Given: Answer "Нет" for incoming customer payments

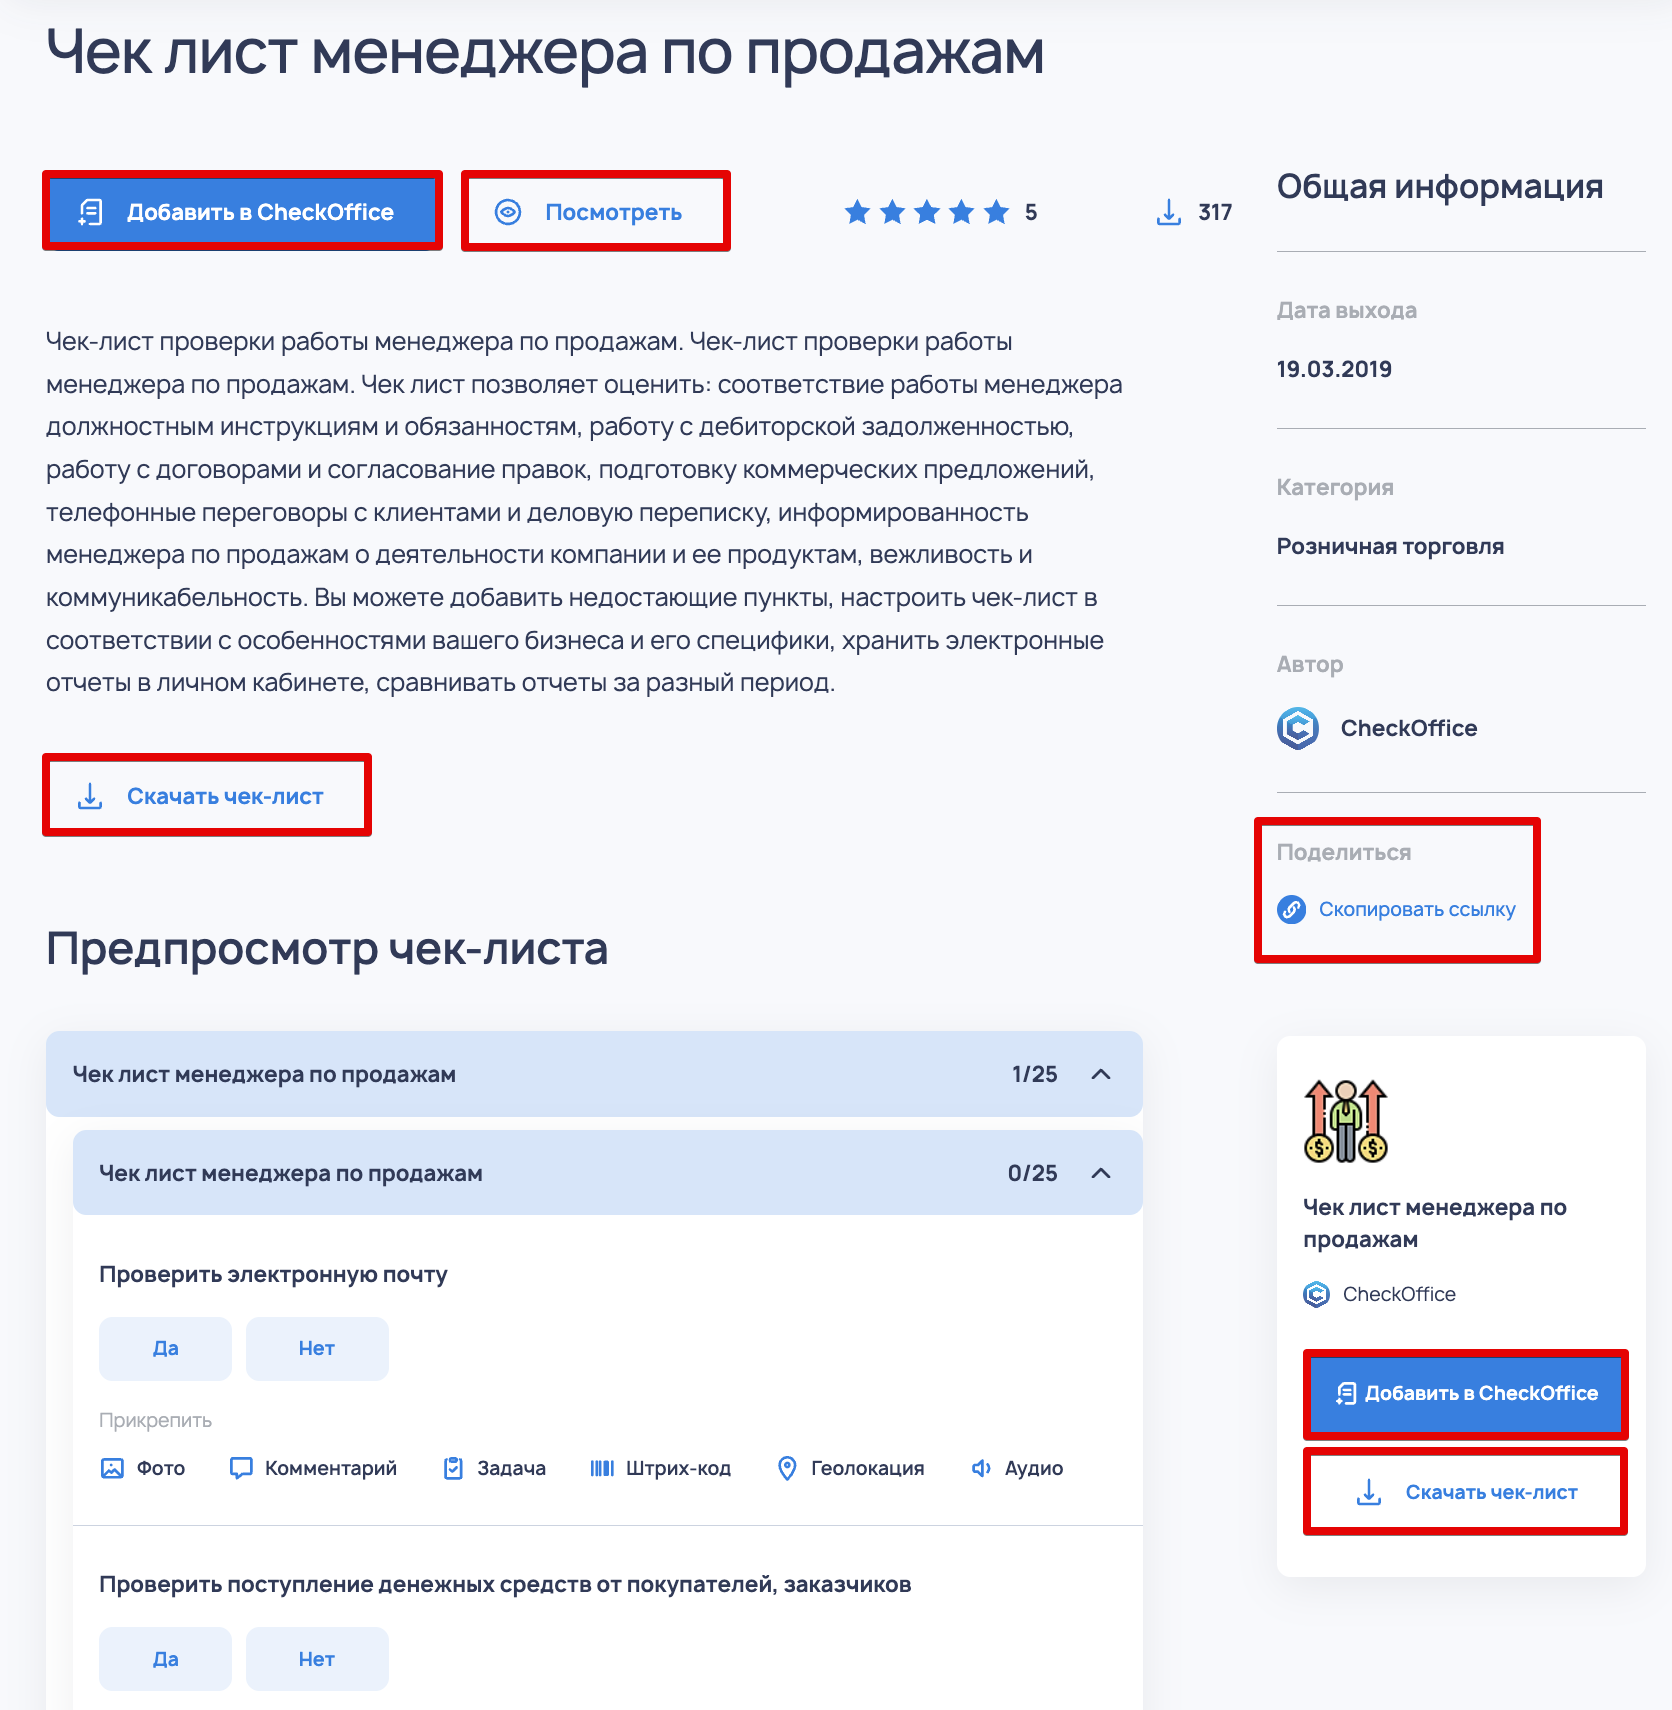Looking at the screenshot, I should click(x=316, y=1658).
